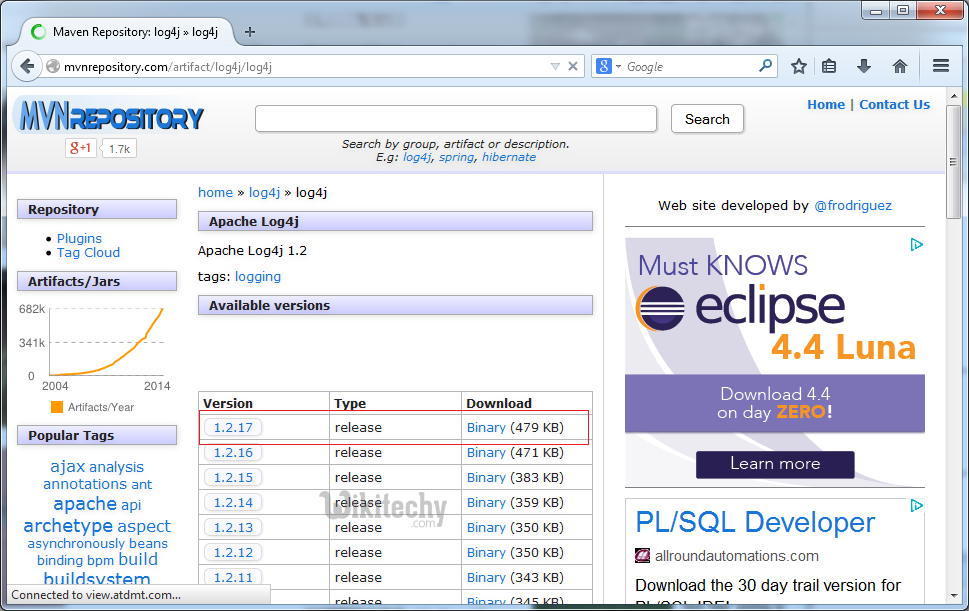Click the Contact Us link
Image resolution: width=969 pixels, height=611 pixels.
coord(894,105)
